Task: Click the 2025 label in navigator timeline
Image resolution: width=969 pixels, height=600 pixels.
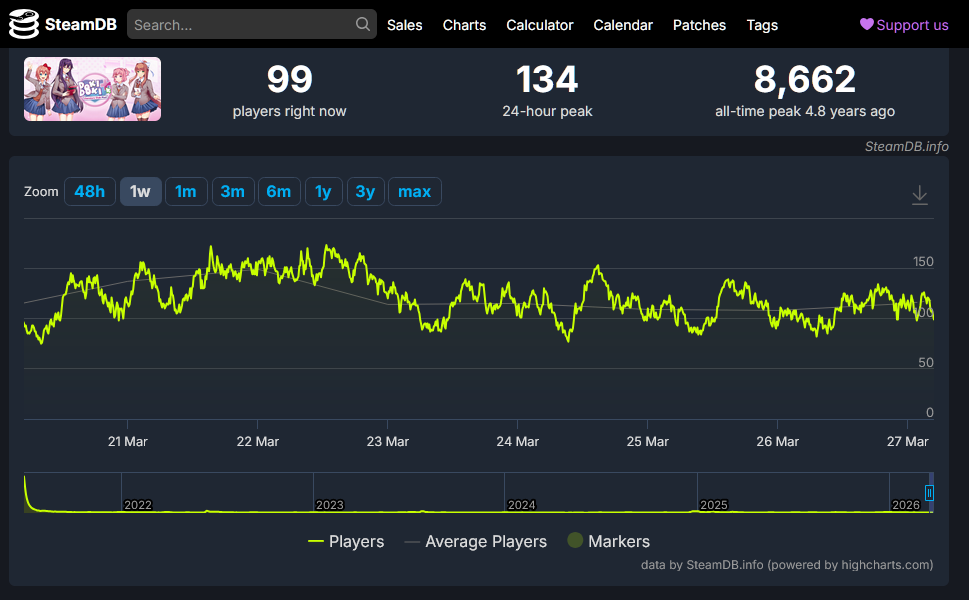Action: click(713, 505)
